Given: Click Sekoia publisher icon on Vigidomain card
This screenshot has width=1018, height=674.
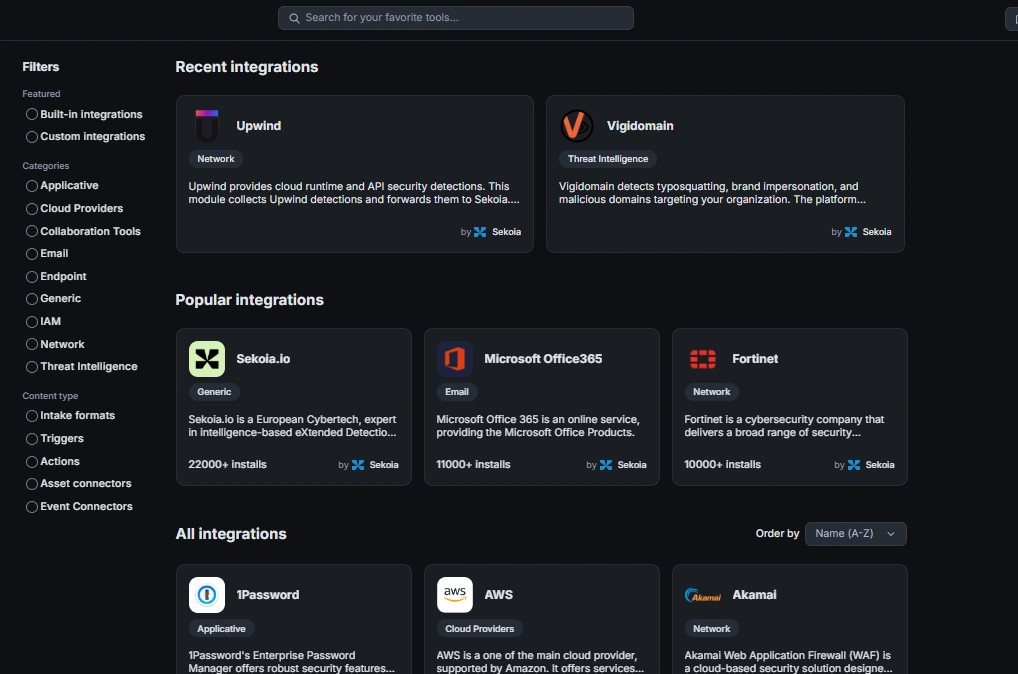Looking at the screenshot, I should [x=850, y=232].
